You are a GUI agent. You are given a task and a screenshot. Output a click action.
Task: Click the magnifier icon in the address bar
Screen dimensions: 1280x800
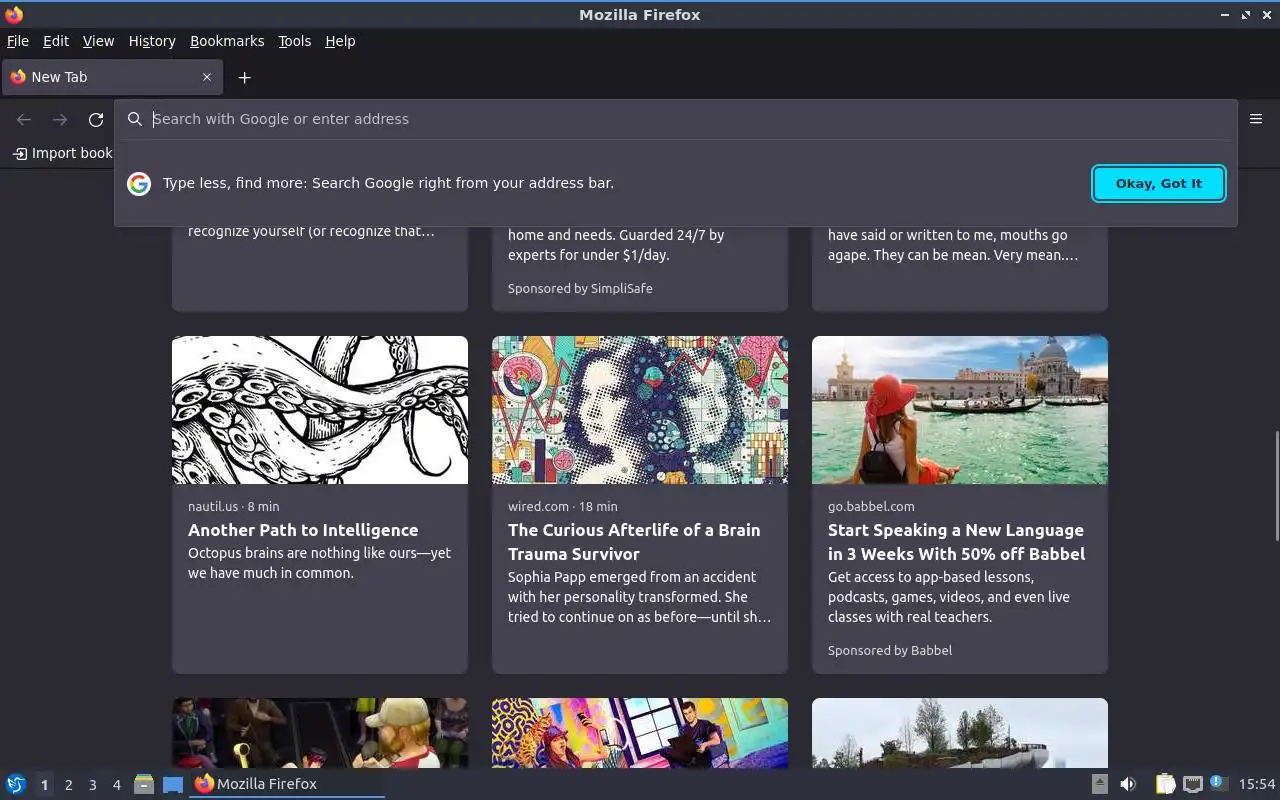tap(135, 119)
